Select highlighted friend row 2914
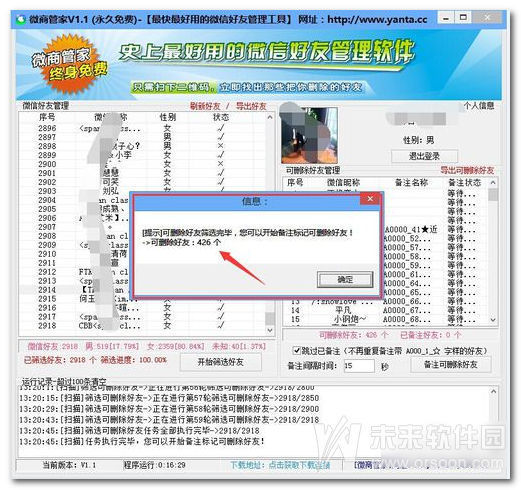 [74, 290]
